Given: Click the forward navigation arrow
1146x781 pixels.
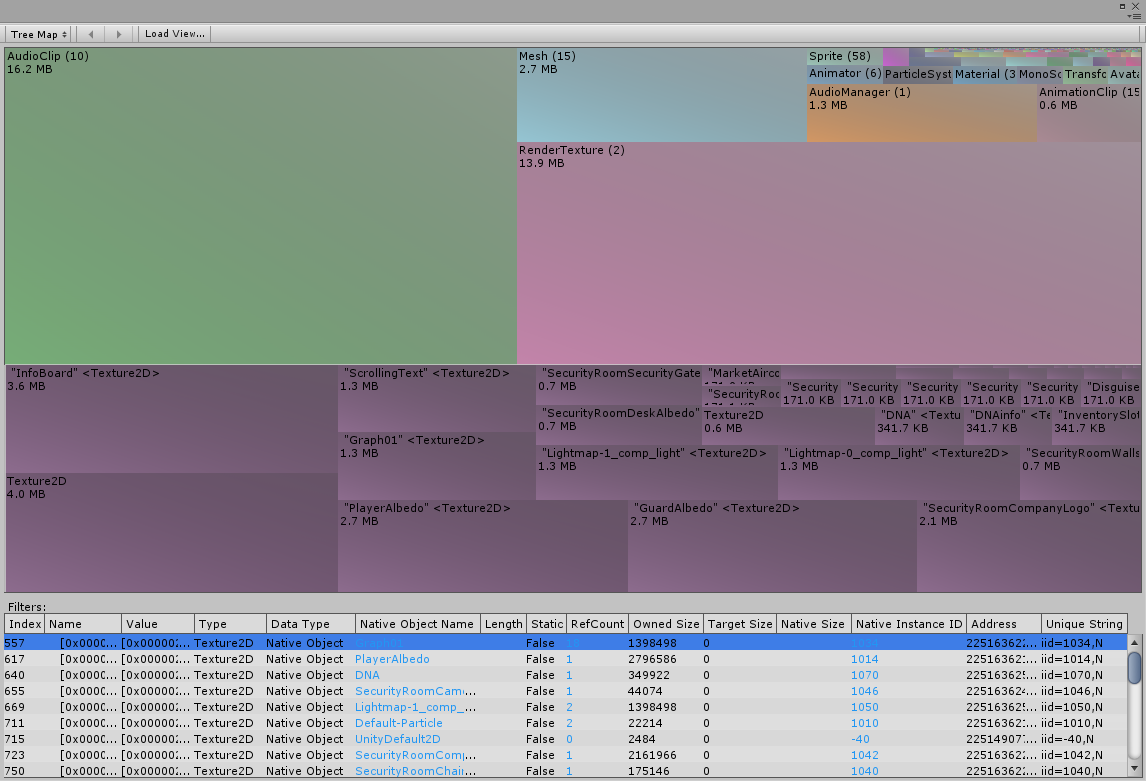Looking at the screenshot, I should coord(118,33).
